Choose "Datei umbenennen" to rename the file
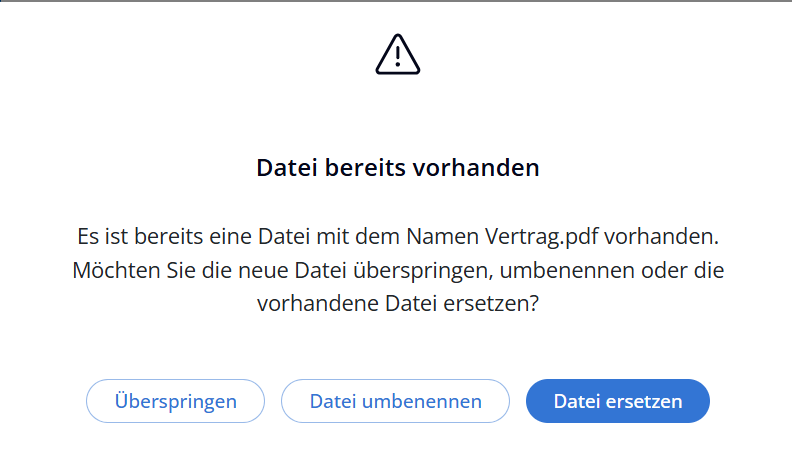The image size is (792, 462). click(x=396, y=401)
